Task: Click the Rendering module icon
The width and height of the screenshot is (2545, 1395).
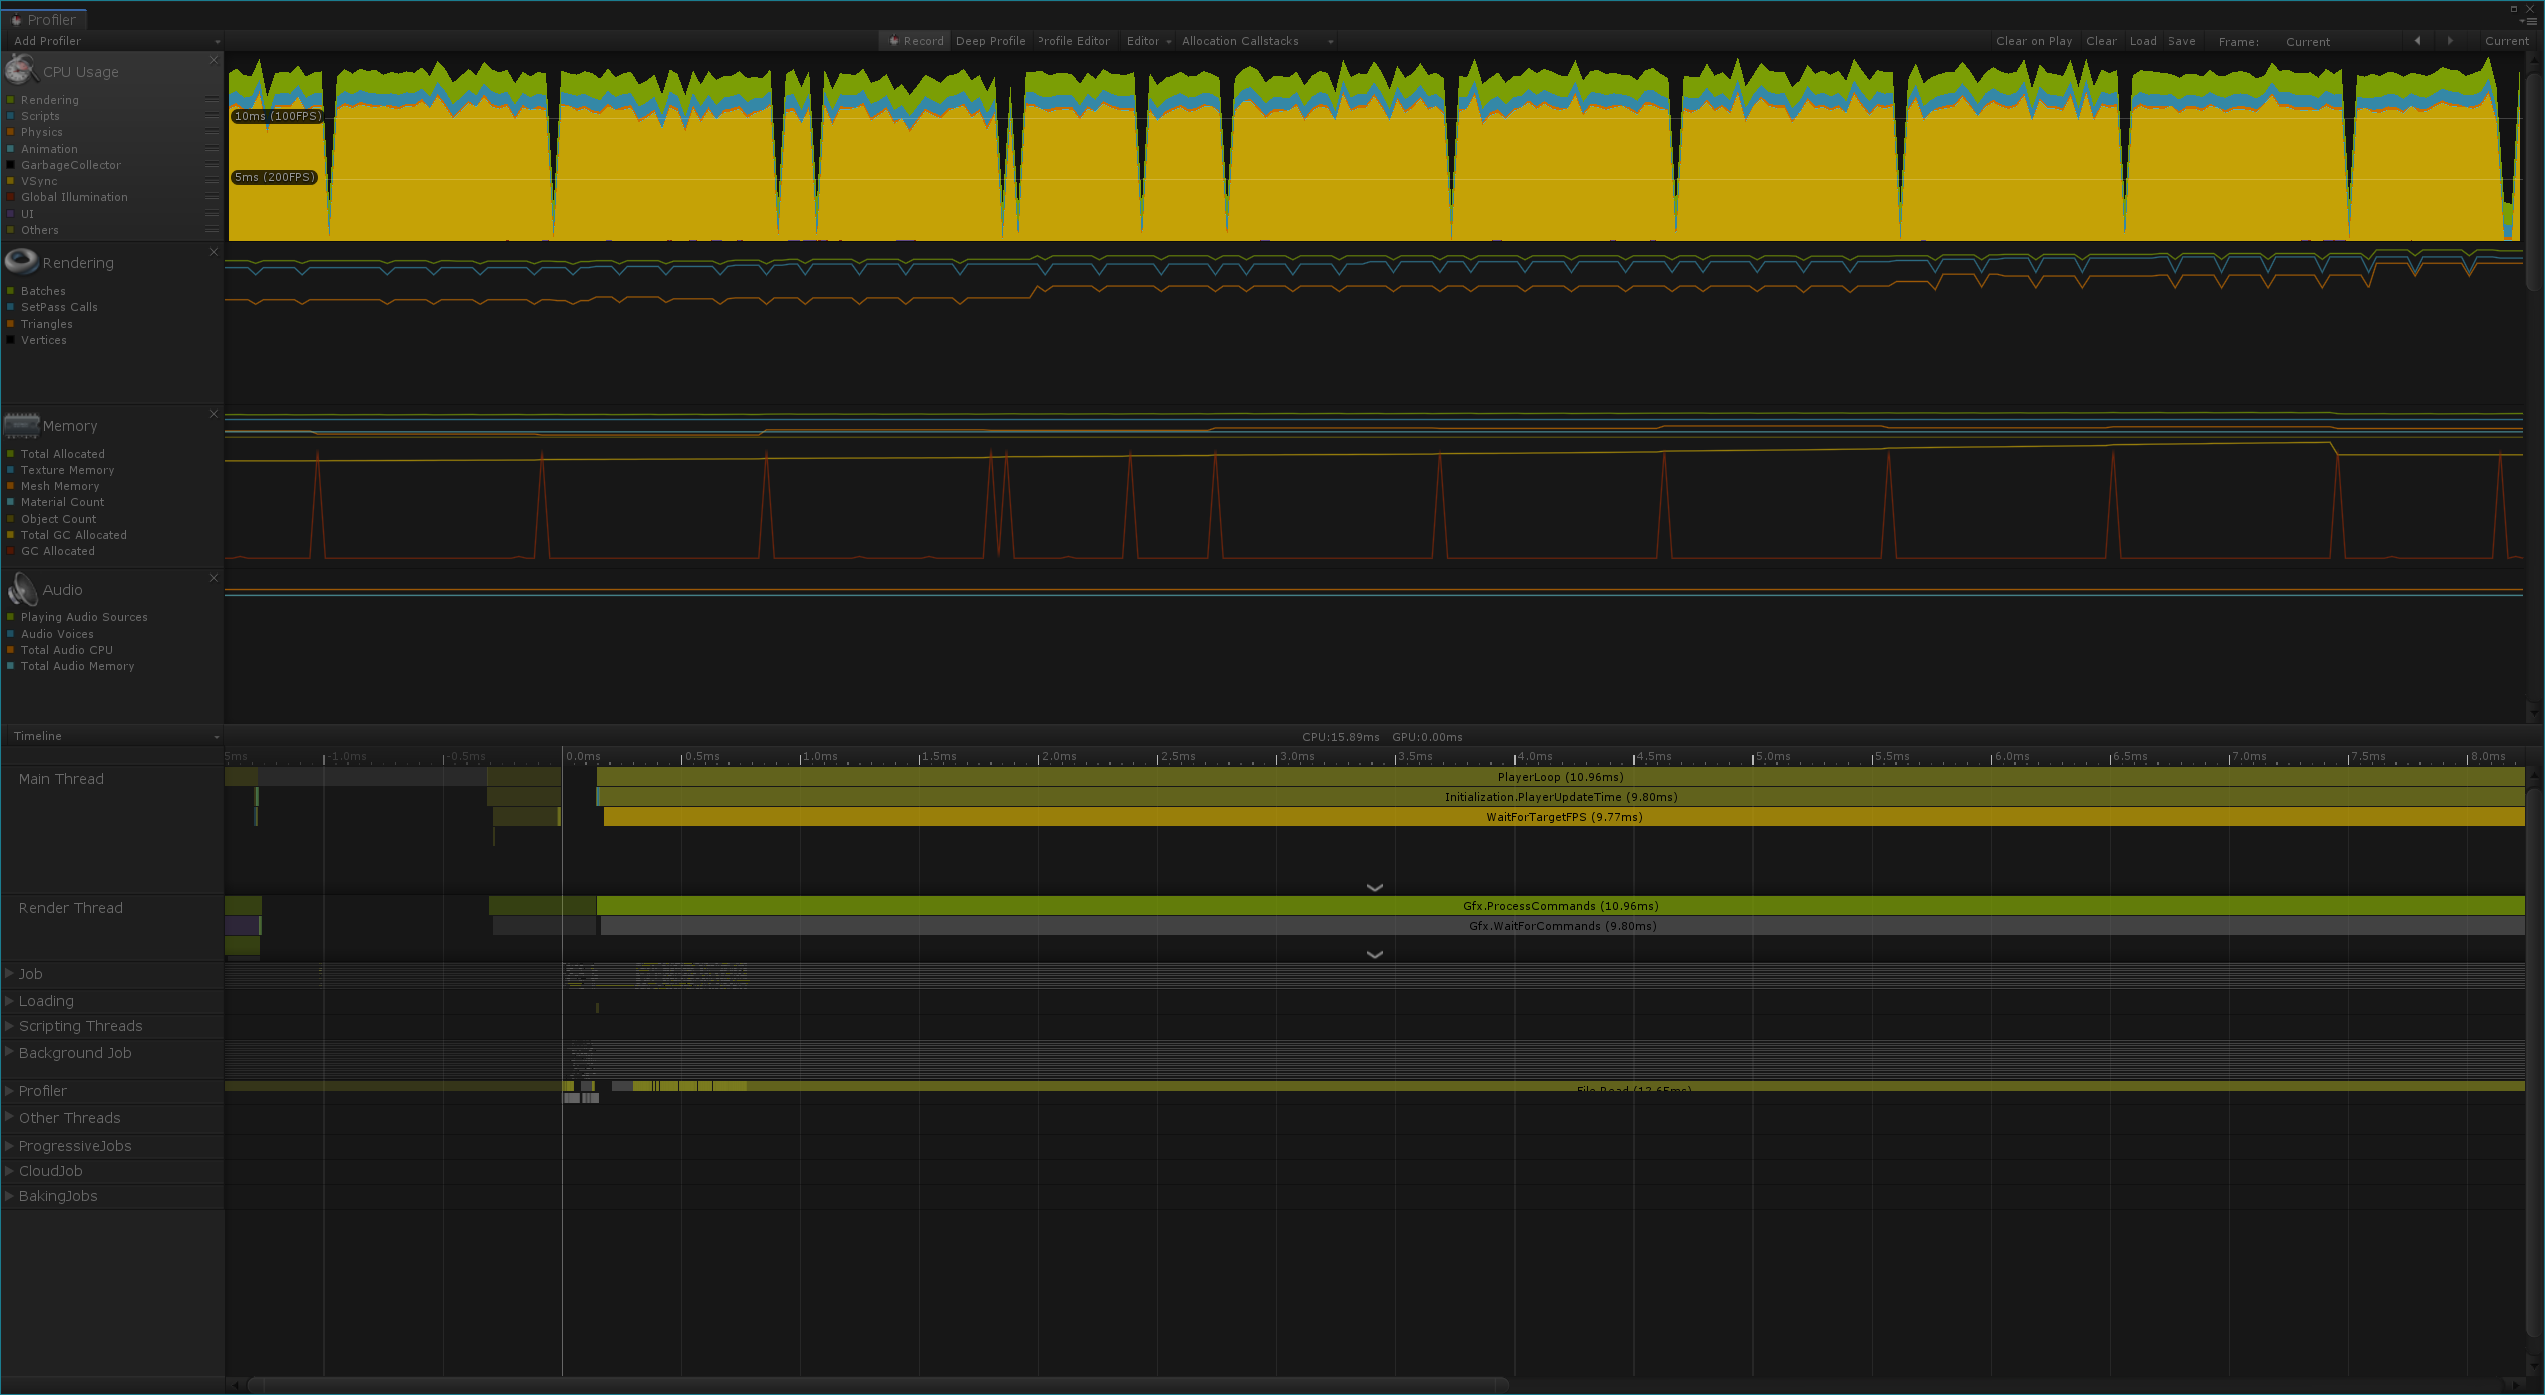Action: tap(21, 262)
